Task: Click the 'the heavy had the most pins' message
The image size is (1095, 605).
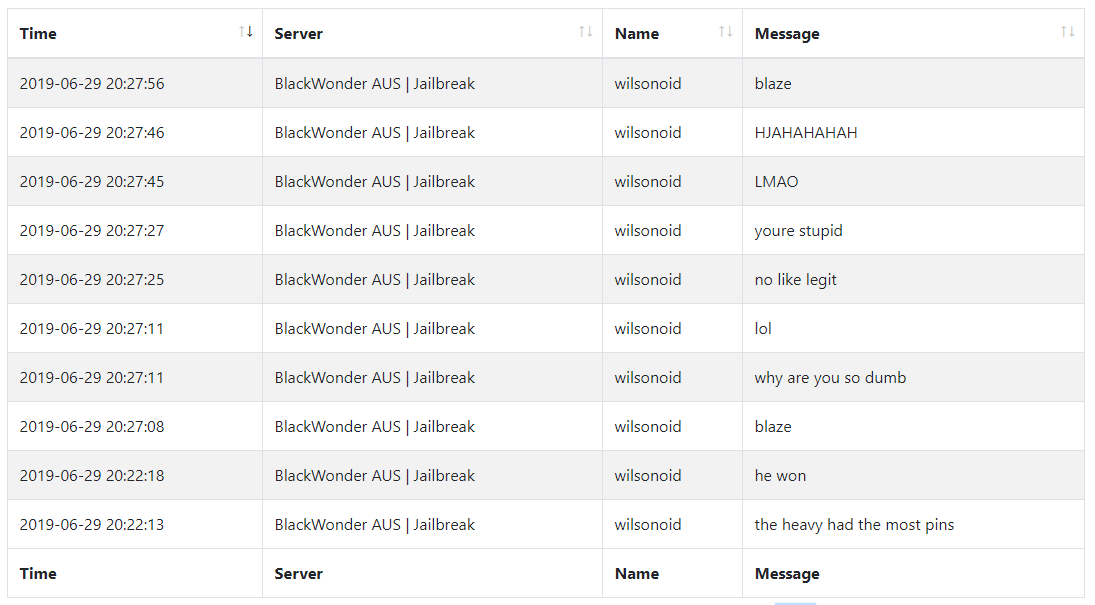Action: tap(854, 525)
